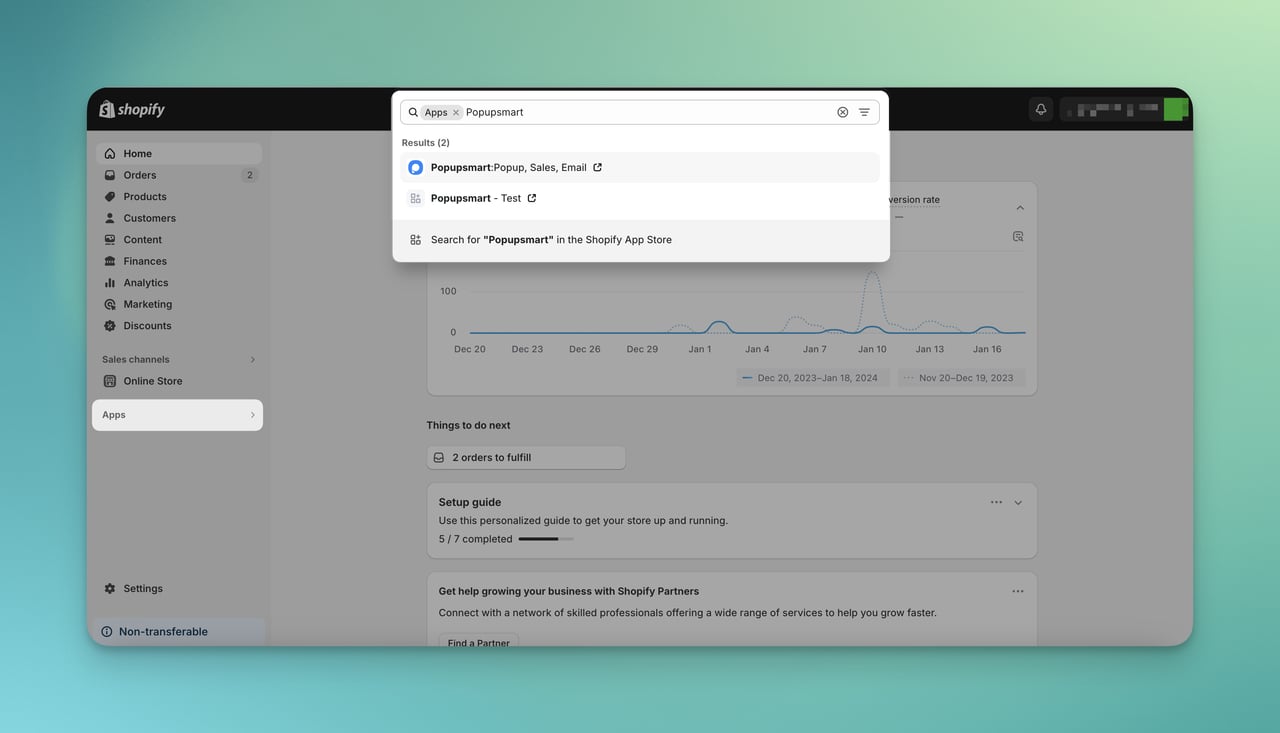Collapse the analytics card chevron
Image resolution: width=1280 pixels, height=733 pixels.
[x=1020, y=208]
